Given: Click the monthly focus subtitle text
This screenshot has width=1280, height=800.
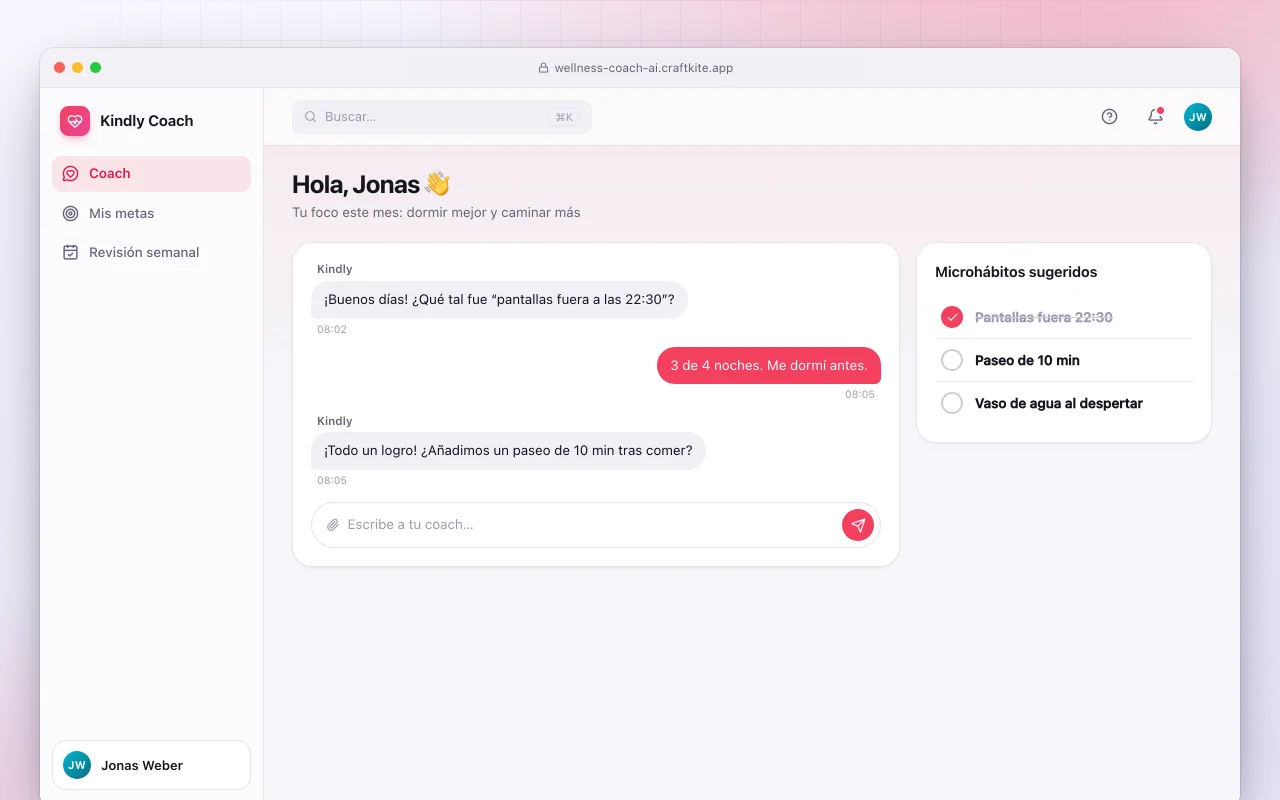Looking at the screenshot, I should pos(436,212).
